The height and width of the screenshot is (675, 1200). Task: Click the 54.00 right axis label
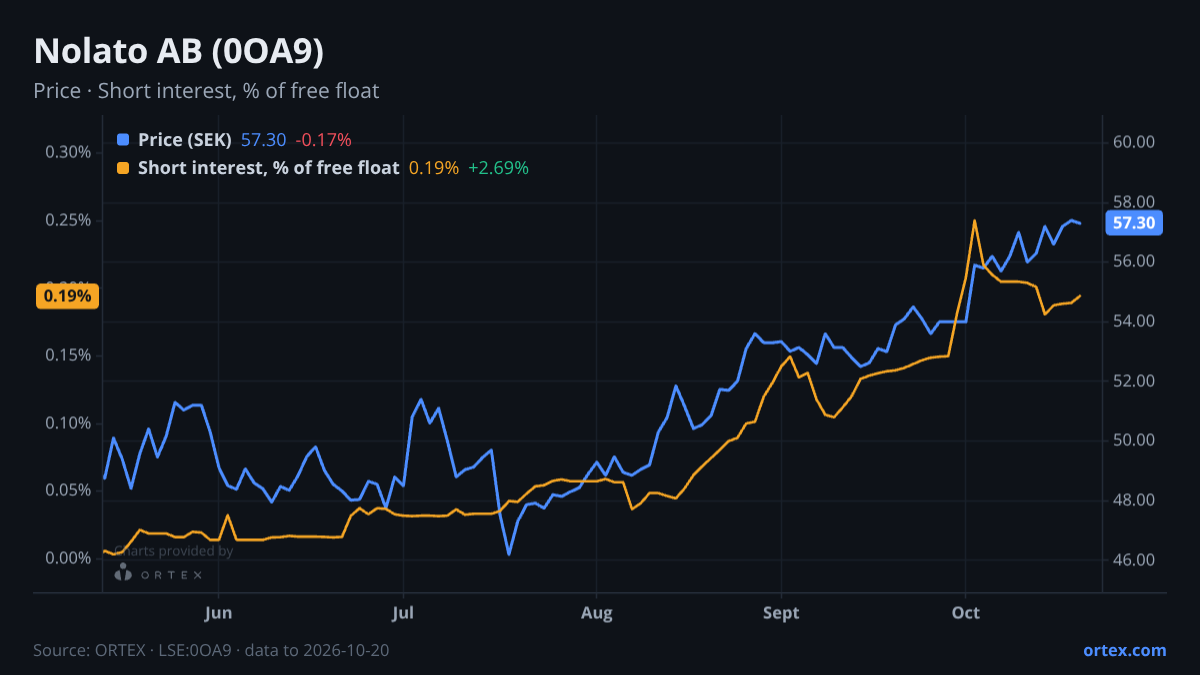1134,321
